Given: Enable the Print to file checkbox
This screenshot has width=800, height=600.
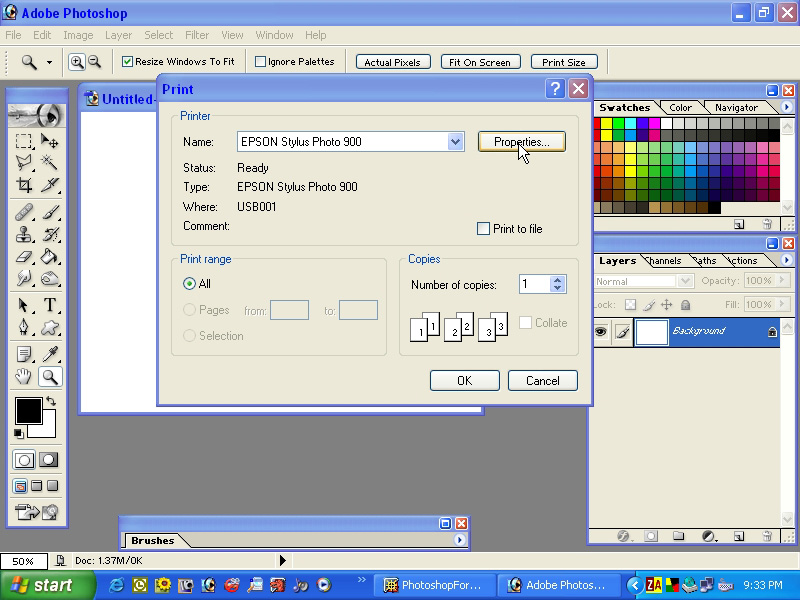Looking at the screenshot, I should click(x=484, y=229).
